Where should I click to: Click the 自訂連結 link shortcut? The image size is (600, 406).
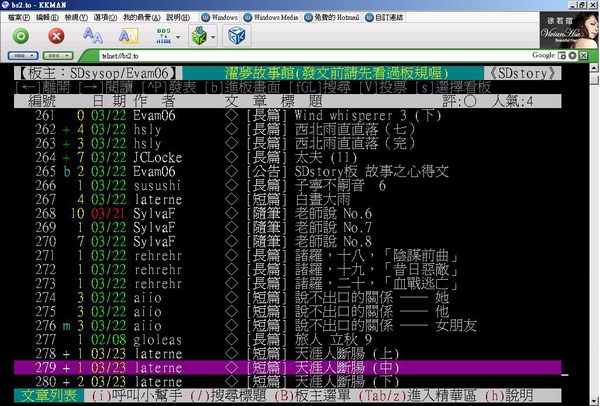pyautogui.click(x=385, y=18)
